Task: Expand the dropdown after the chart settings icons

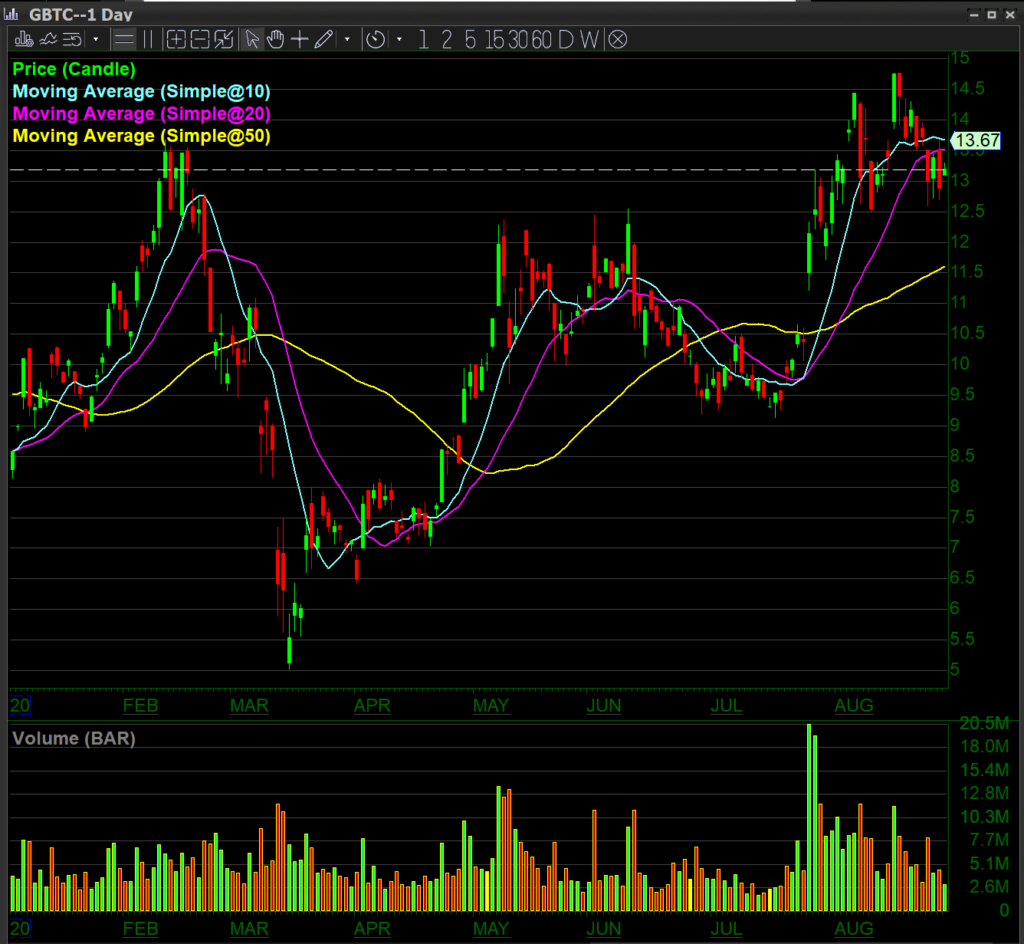Action: (95, 40)
